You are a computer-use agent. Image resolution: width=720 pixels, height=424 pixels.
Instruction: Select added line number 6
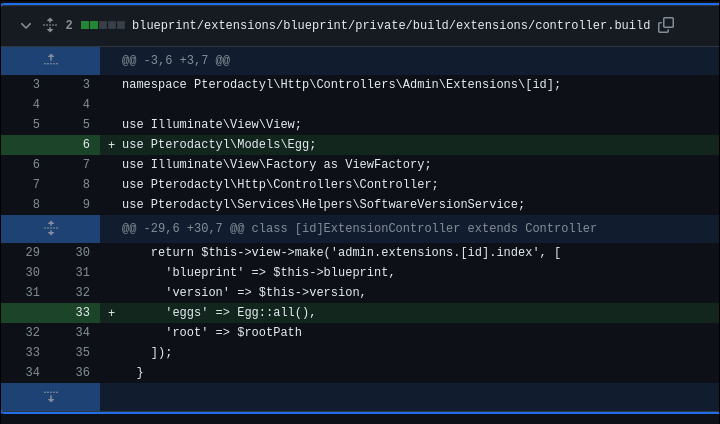(x=86, y=144)
